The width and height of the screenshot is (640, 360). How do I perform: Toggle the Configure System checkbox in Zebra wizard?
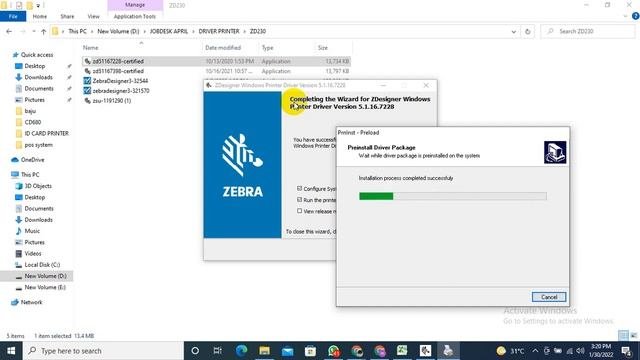[300, 189]
